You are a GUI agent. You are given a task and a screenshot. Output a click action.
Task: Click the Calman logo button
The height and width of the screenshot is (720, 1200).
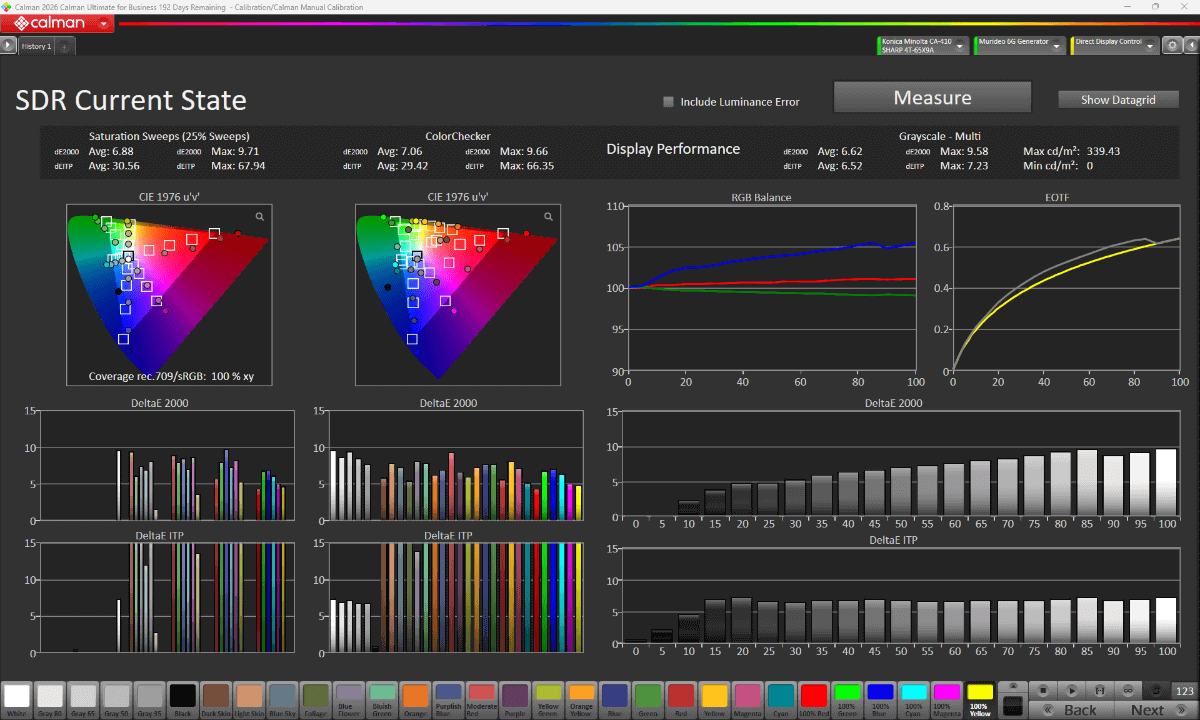[57, 24]
